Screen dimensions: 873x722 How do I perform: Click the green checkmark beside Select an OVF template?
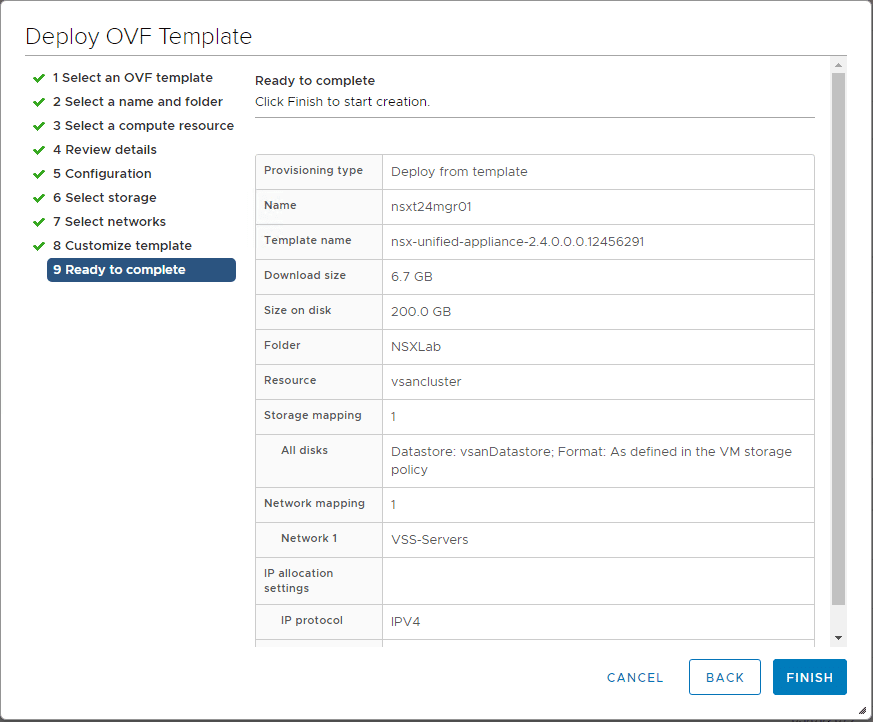[x=38, y=78]
